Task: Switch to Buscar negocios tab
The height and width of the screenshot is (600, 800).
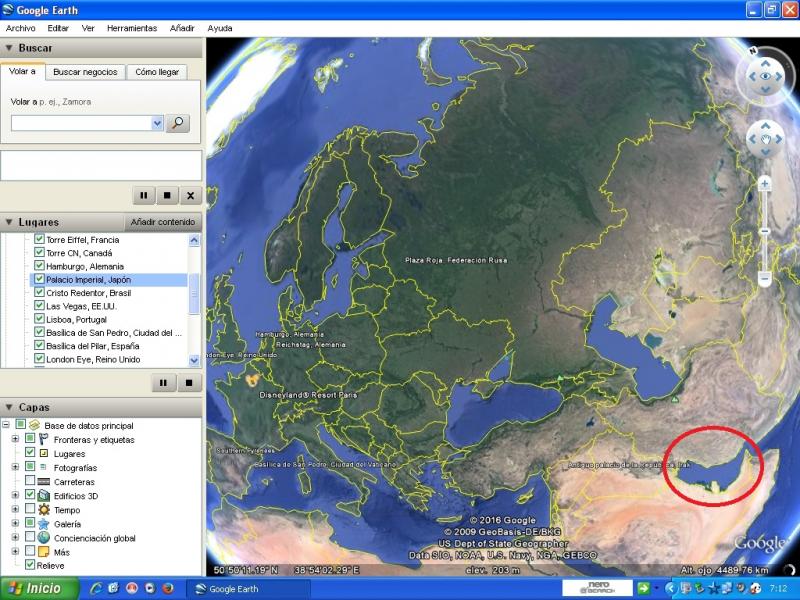Action: click(x=85, y=72)
